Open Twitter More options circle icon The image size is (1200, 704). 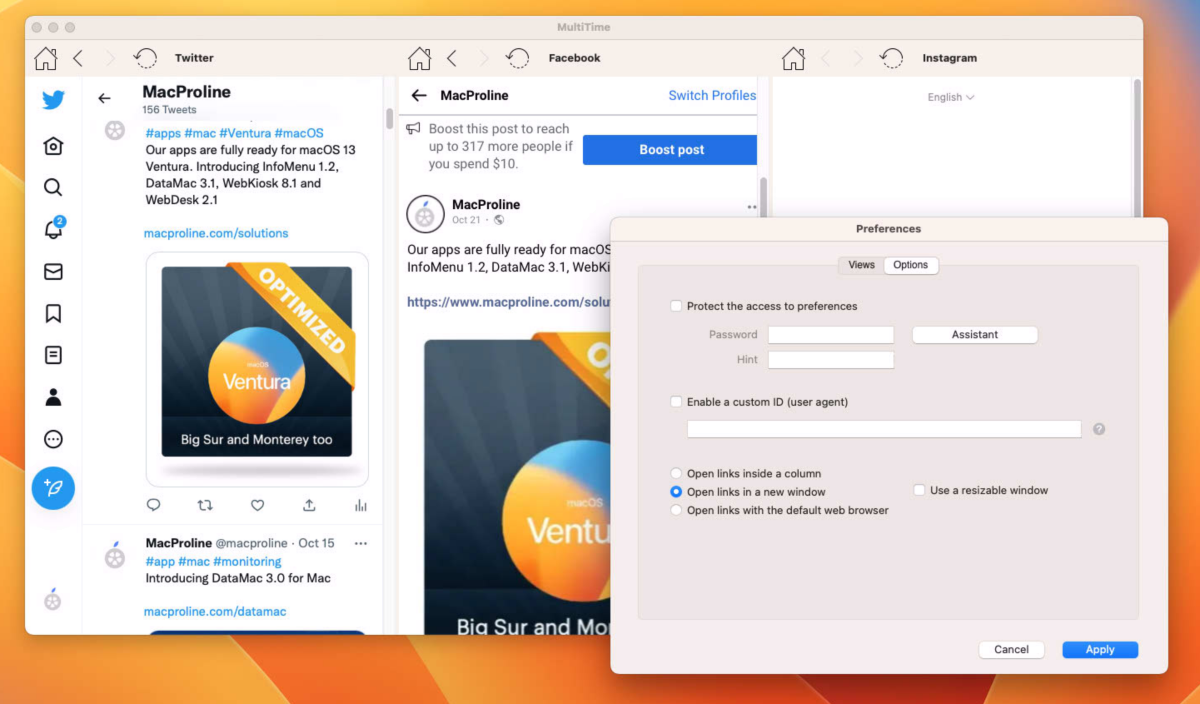[x=53, y=439]
